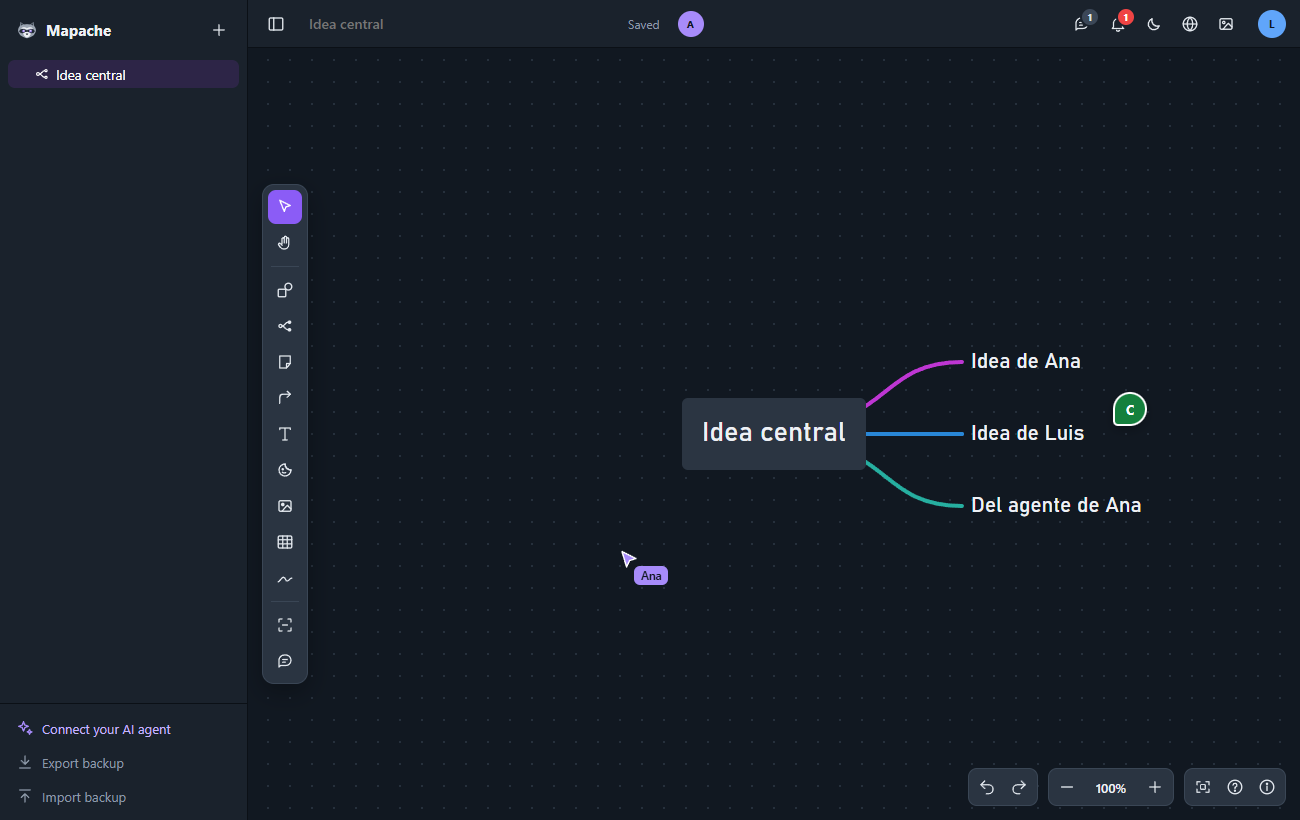Click collaborator avatar A in header
1300x820 pixels.
pos(691,24)
